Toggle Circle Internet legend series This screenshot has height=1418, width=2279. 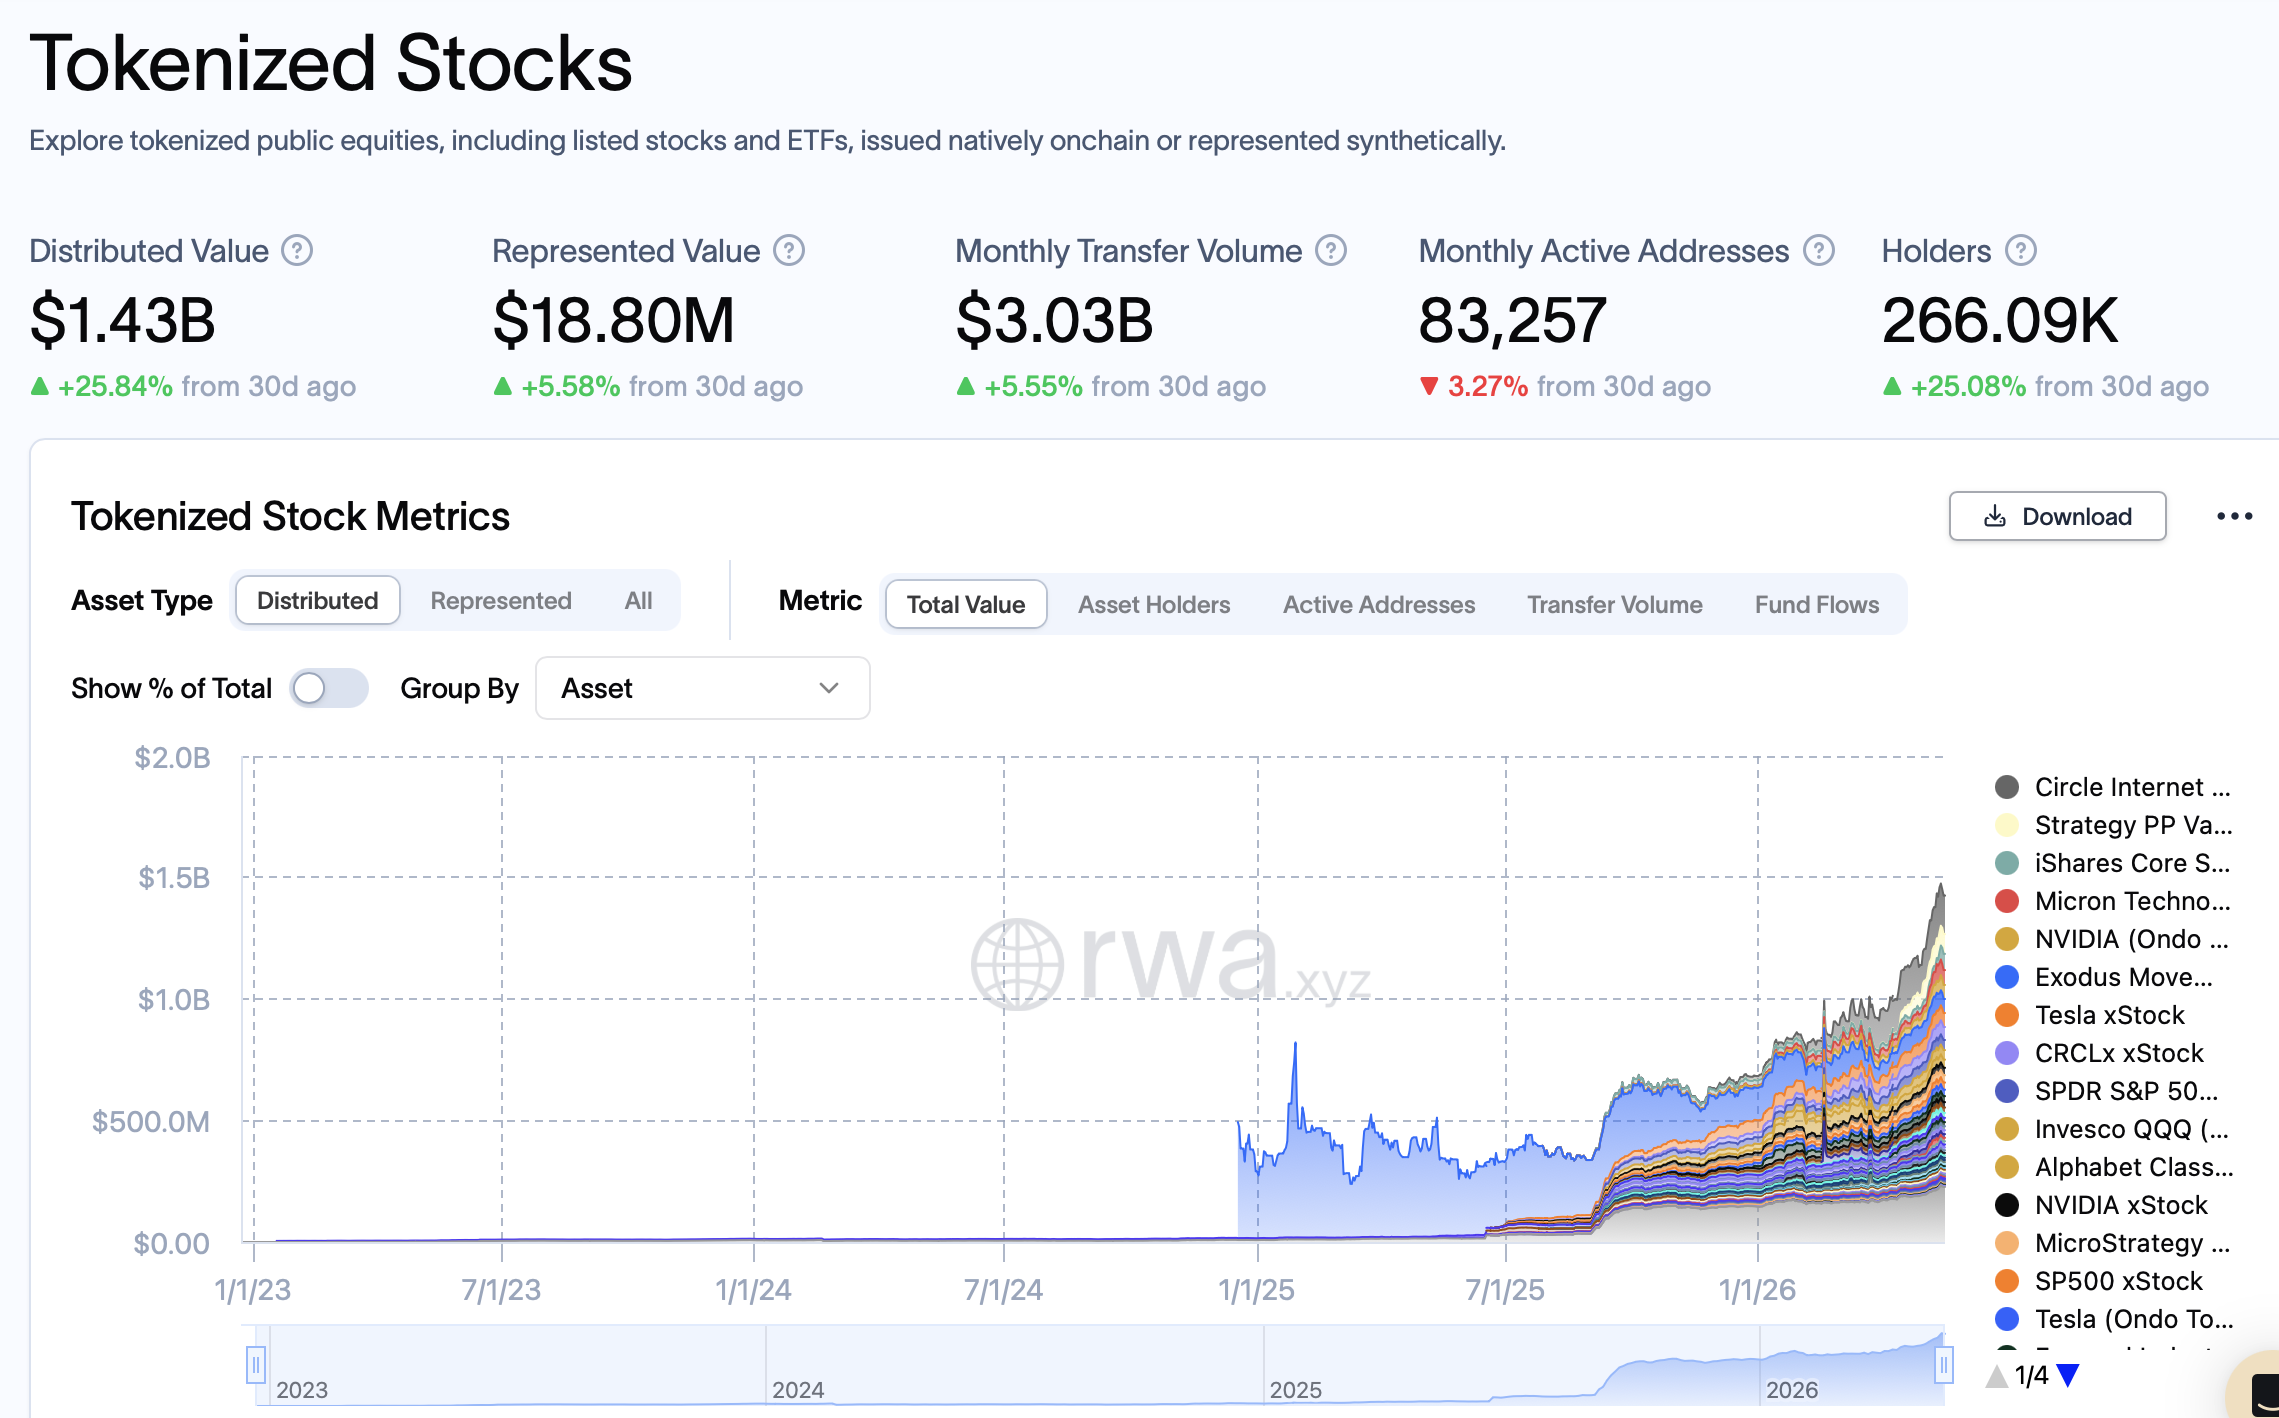[x=2113, y=787]
